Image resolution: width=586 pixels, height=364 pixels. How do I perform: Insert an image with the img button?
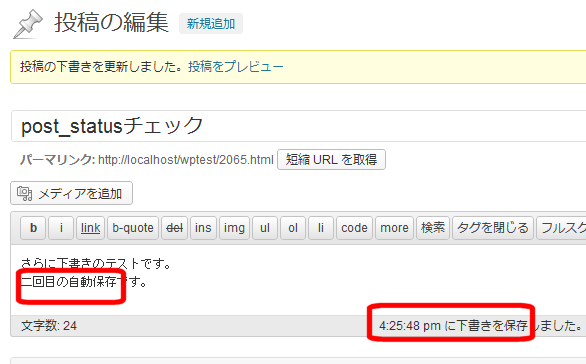[x=234, y=228]
